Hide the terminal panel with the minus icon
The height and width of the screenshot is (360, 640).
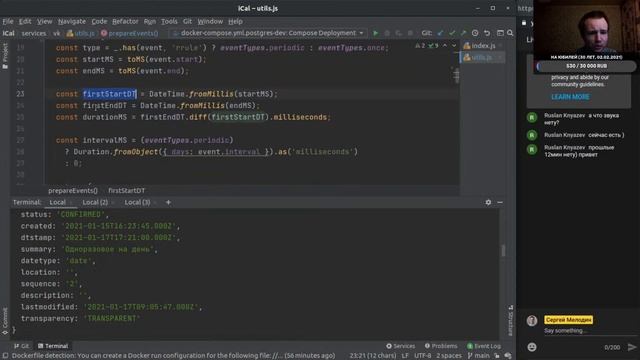click(500, 202)
